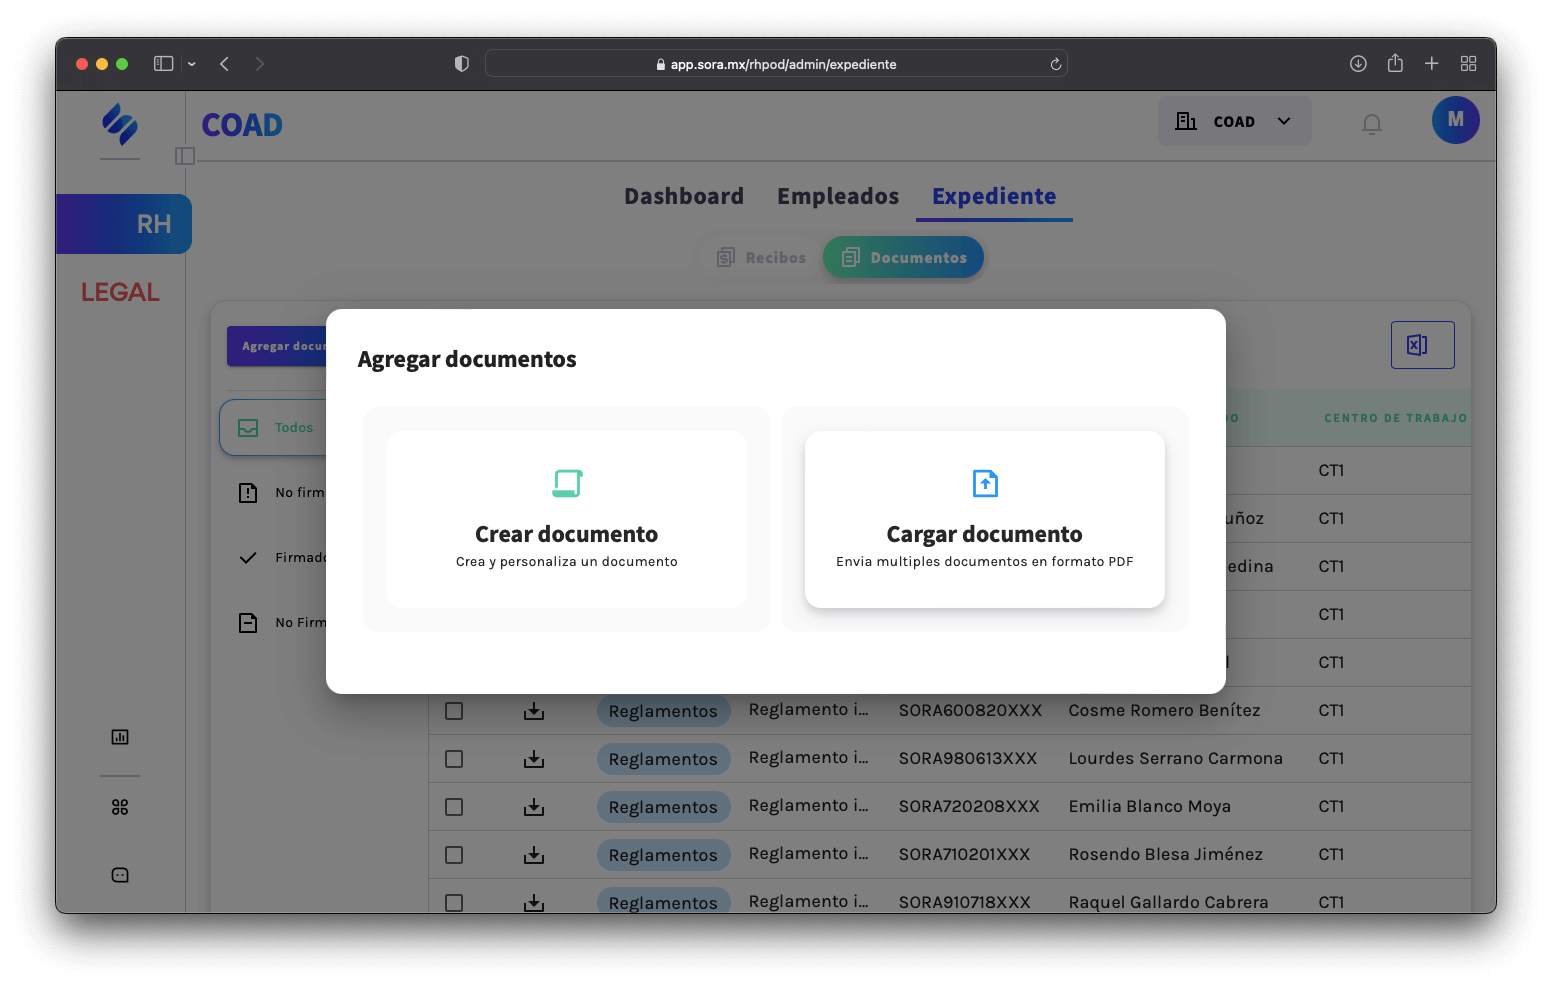Check the box for Raquel Gallardo Cabrera
1552x987 pixels.
coord(454,902)
